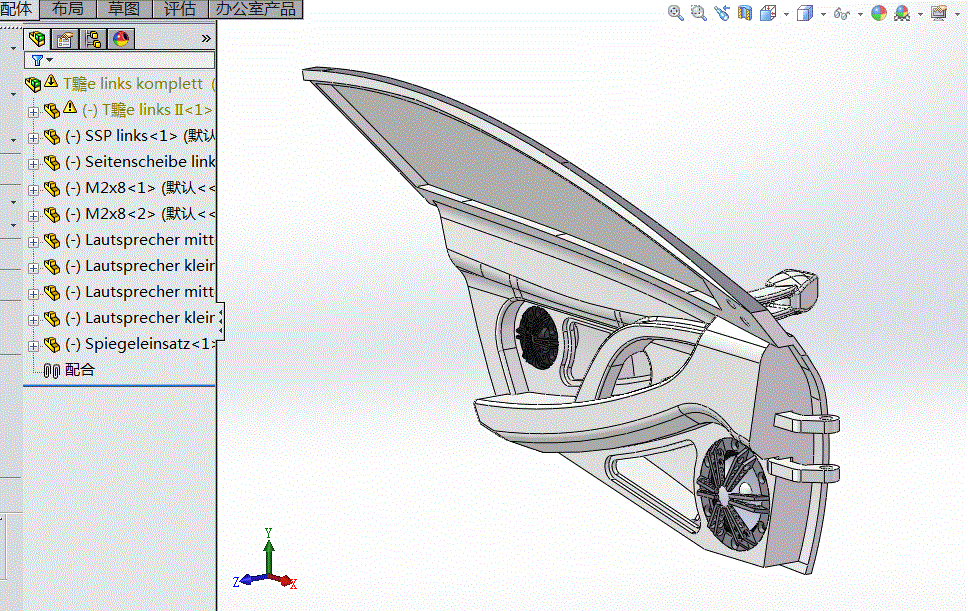Image resolution: width=968 pixels, height=611 pixels.
Task: Select the Zoom to Area tool
Action: [697, 12]
